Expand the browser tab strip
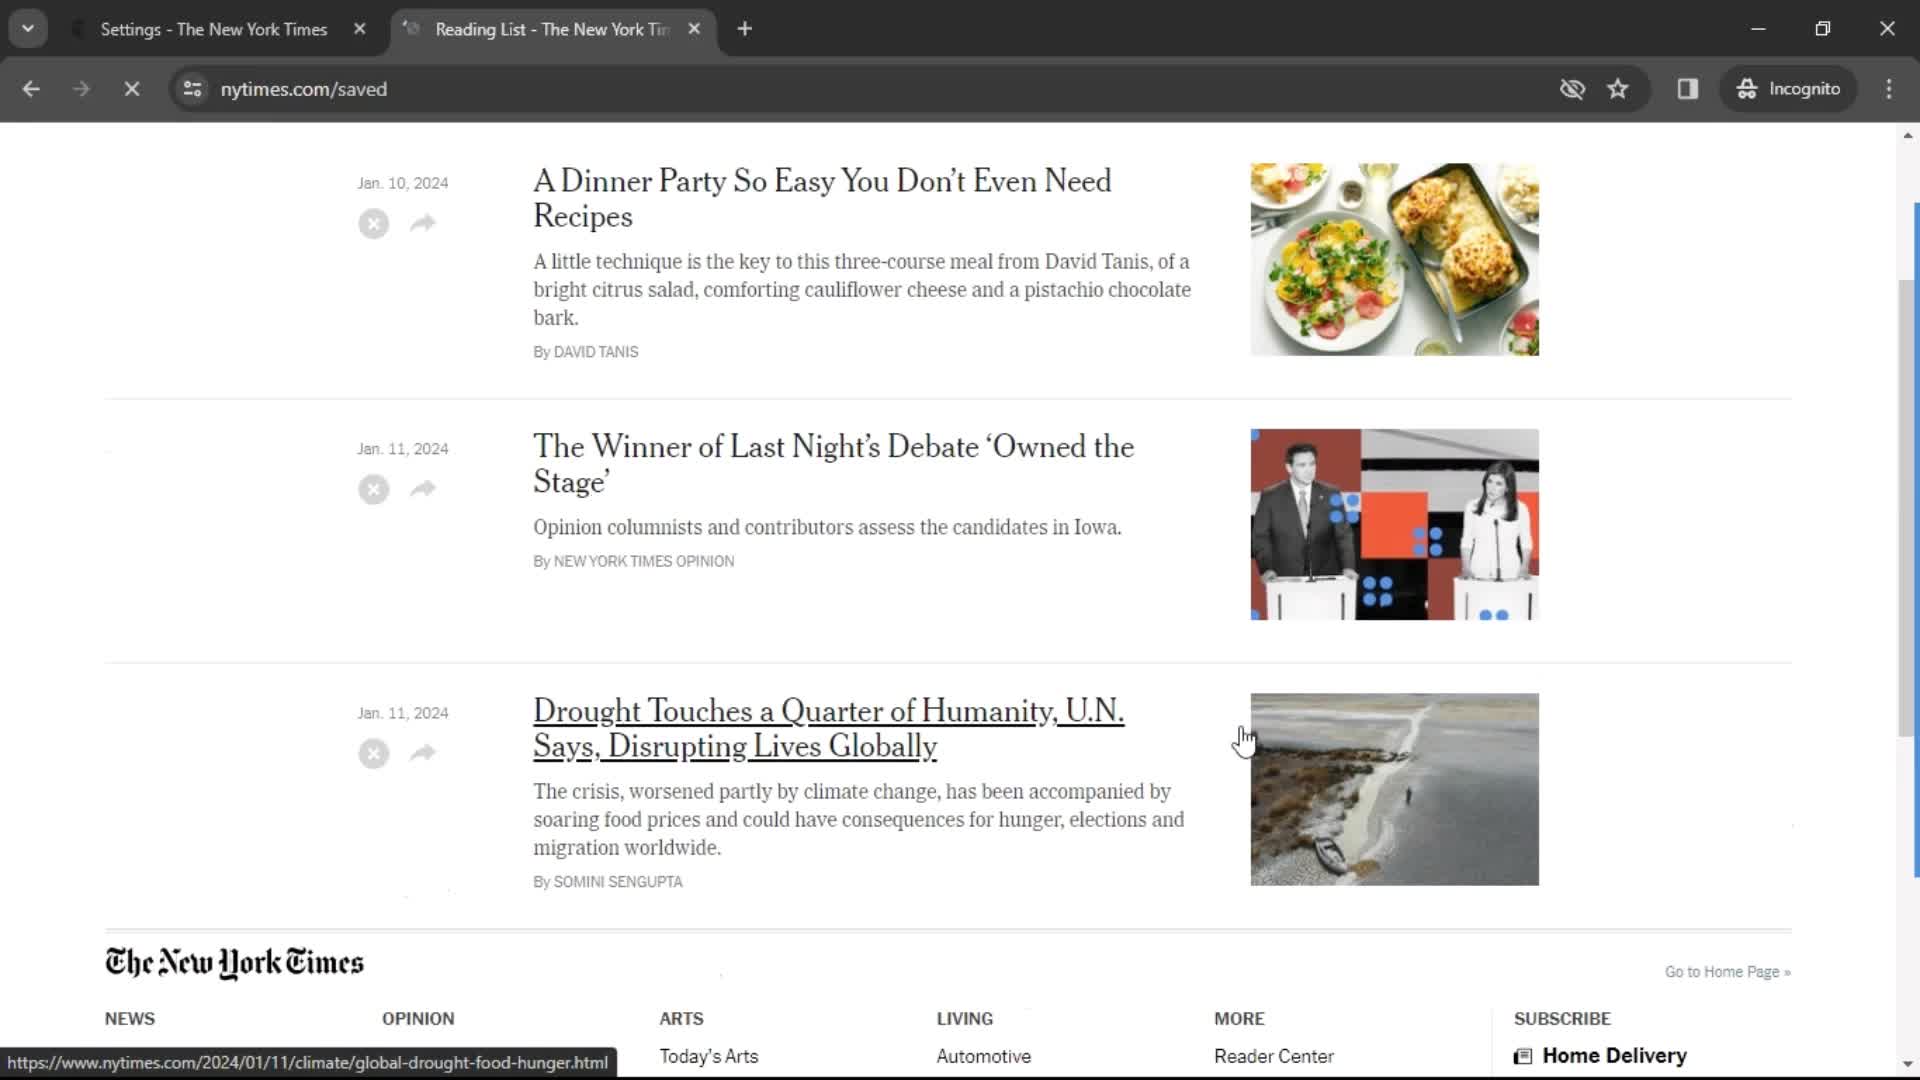1920x1080 pixels. click(28, 28)
